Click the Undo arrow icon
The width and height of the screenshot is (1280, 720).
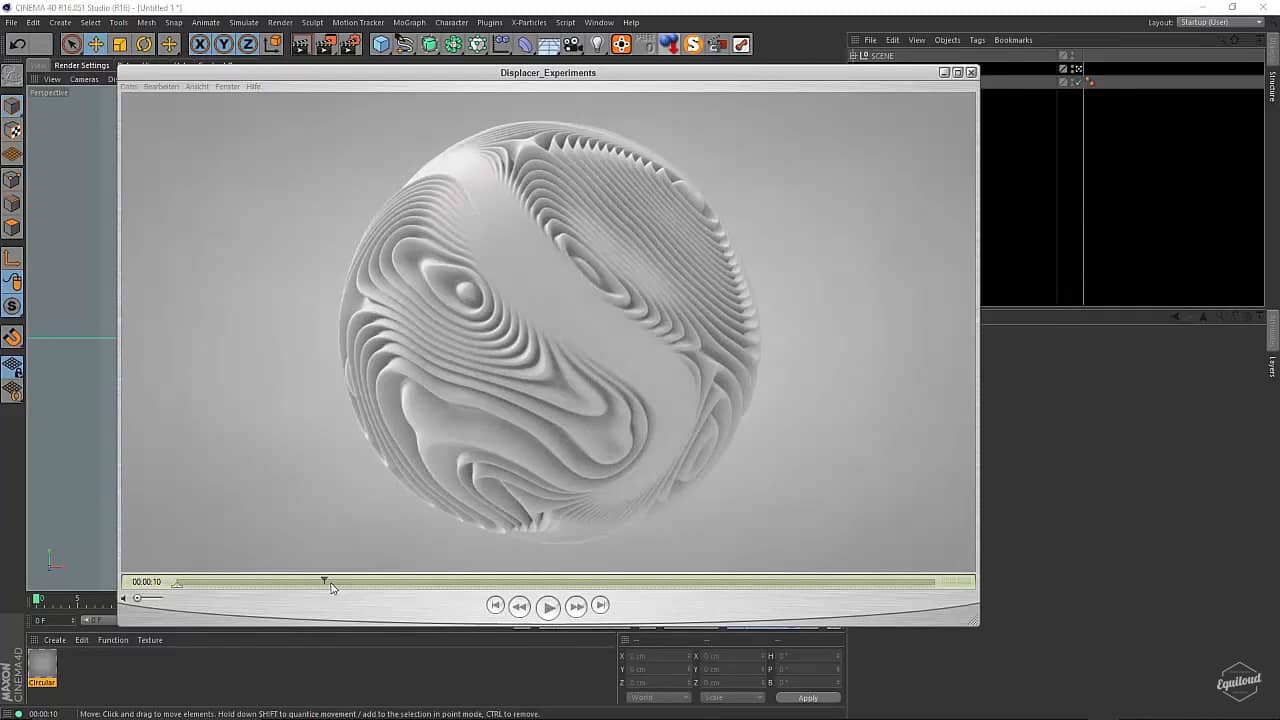pos(17,44)
